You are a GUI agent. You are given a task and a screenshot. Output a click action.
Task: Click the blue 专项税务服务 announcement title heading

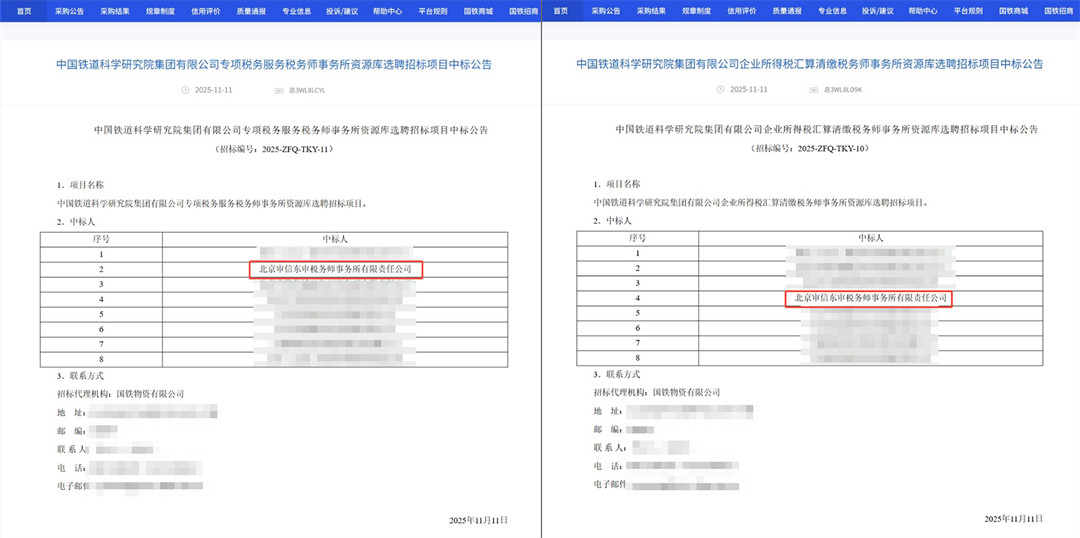pos(272,64)
